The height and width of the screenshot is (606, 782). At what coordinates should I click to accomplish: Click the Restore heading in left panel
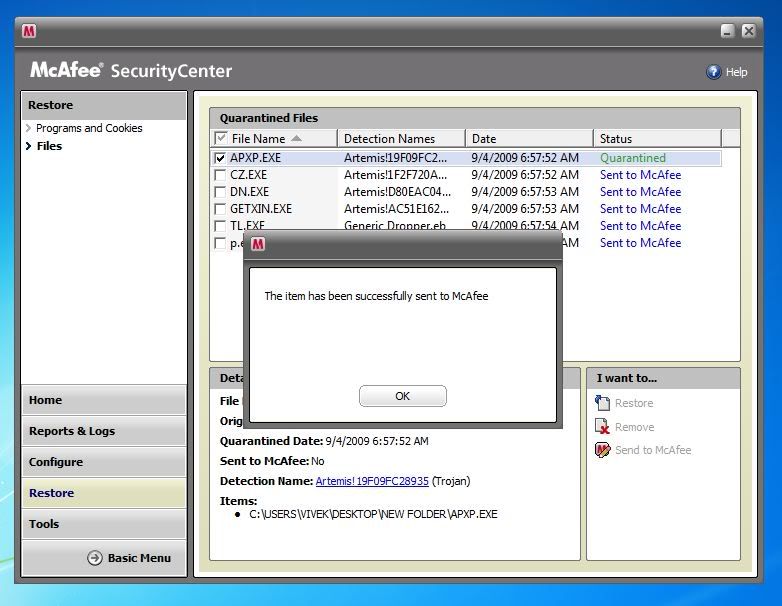coord(50,105)
